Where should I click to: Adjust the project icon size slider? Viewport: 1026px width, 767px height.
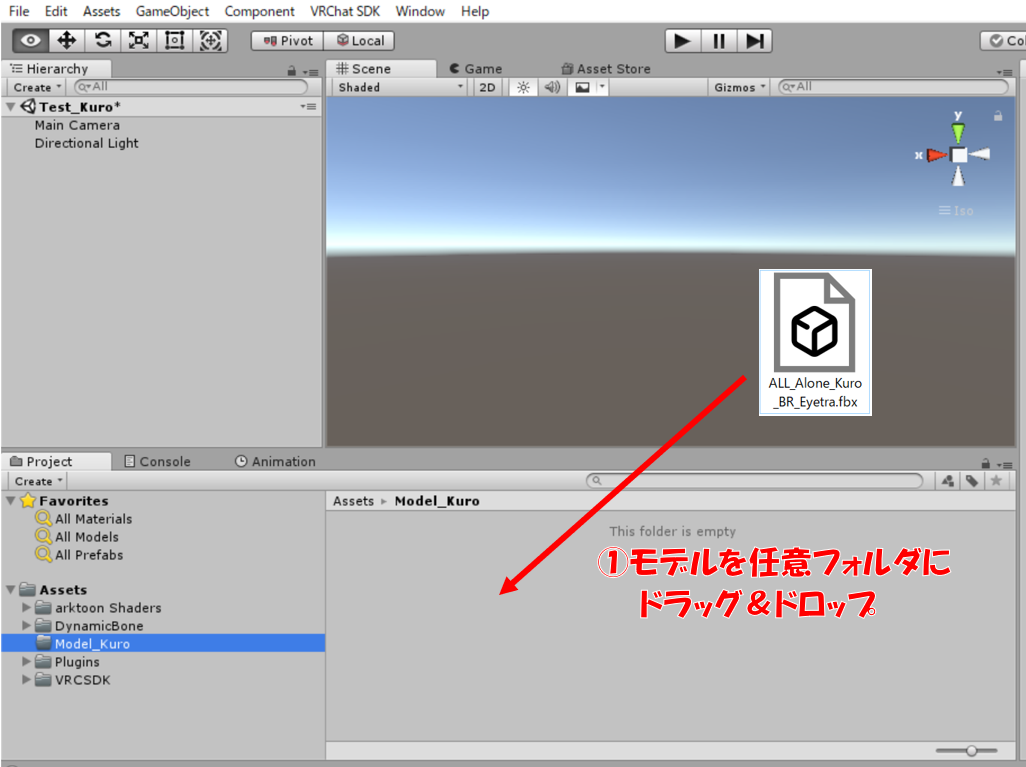[x=968, y=750]
